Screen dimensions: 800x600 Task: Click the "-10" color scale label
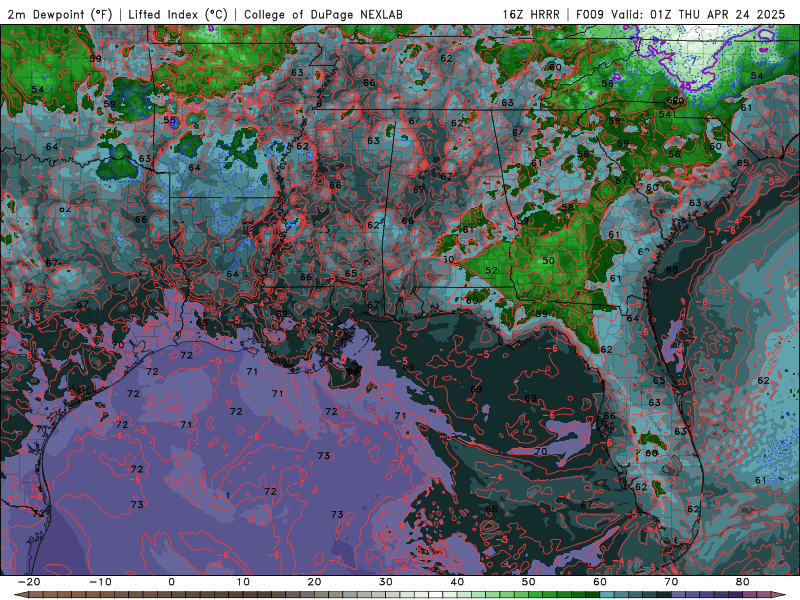point(100,582)
